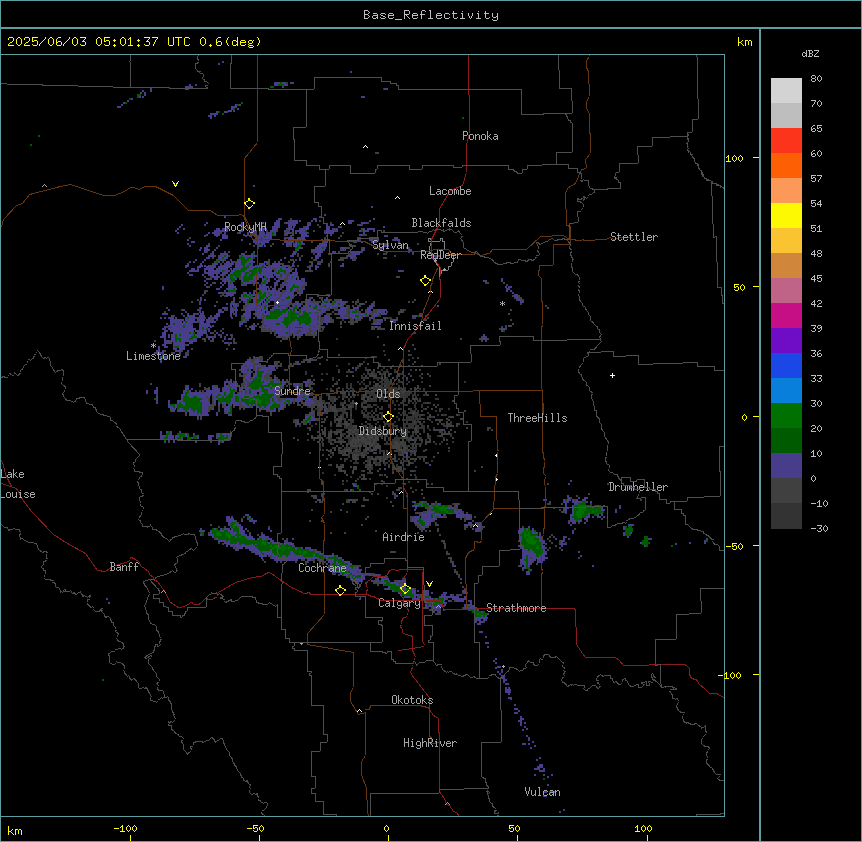Pick the magenta 39-42 dBZ legend swatch

pos(786,315)
